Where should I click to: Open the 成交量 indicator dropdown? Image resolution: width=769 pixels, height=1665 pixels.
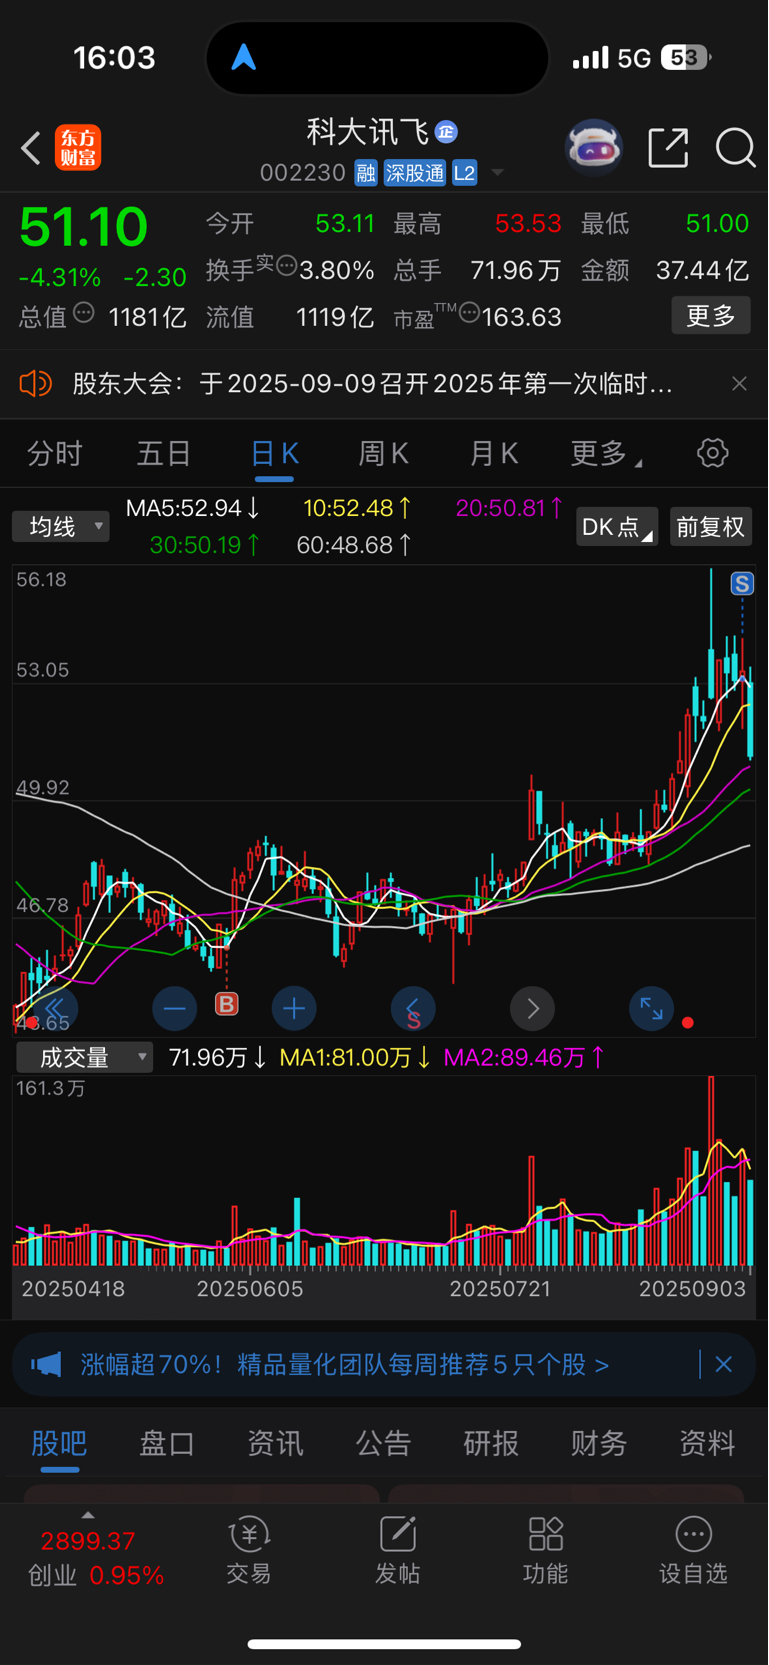pyautogui.click(x=85, y=1058)
